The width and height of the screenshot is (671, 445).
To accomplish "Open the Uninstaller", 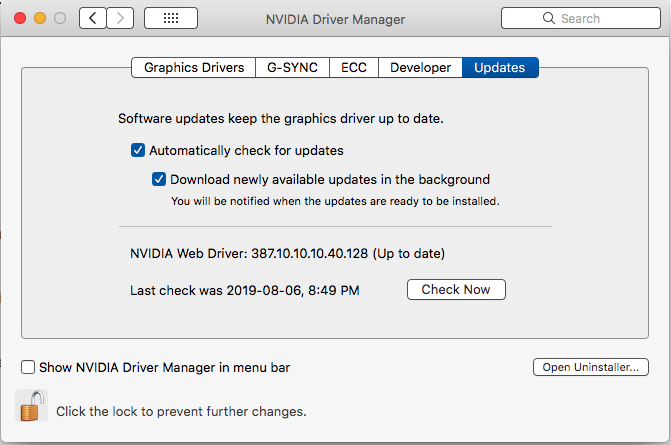I will (591, 367).
